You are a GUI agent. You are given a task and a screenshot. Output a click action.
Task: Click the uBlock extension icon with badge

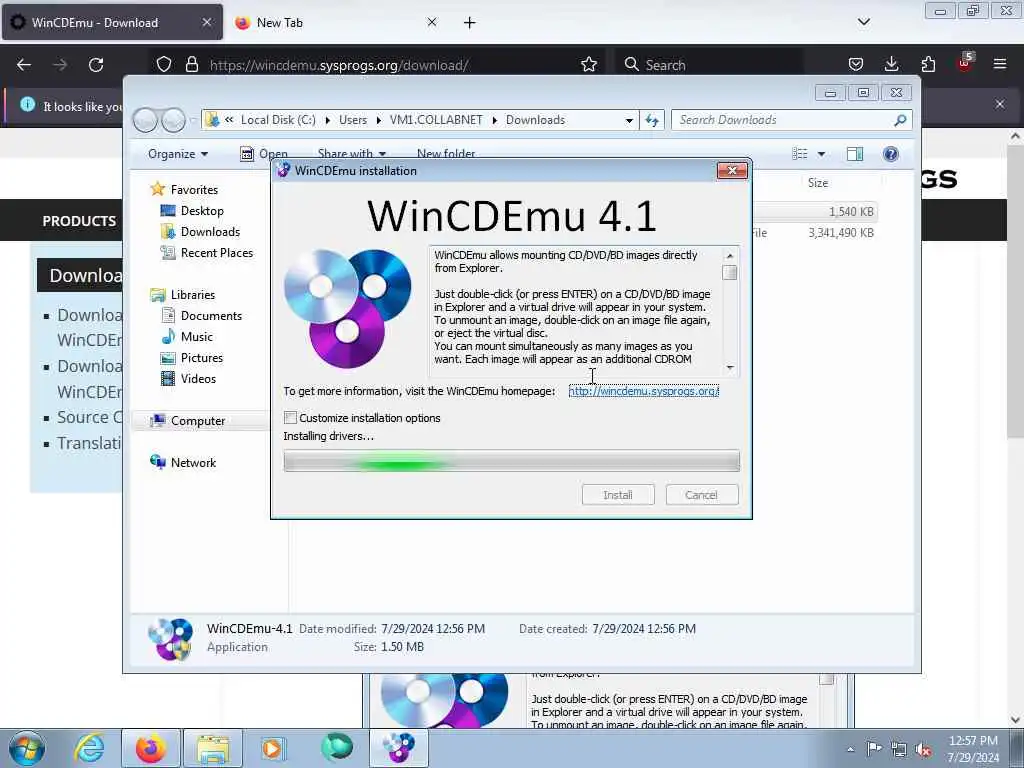pos(965,63)
